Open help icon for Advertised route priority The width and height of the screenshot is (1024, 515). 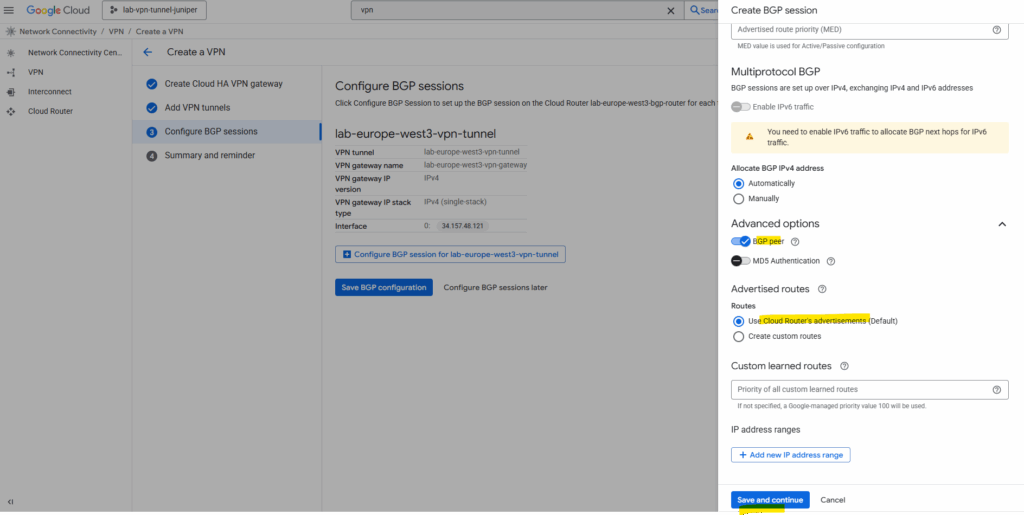tap(997, 30)
